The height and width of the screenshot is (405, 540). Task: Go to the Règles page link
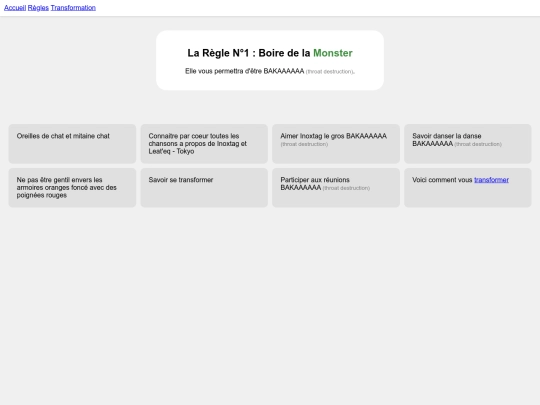coord(38,8)
